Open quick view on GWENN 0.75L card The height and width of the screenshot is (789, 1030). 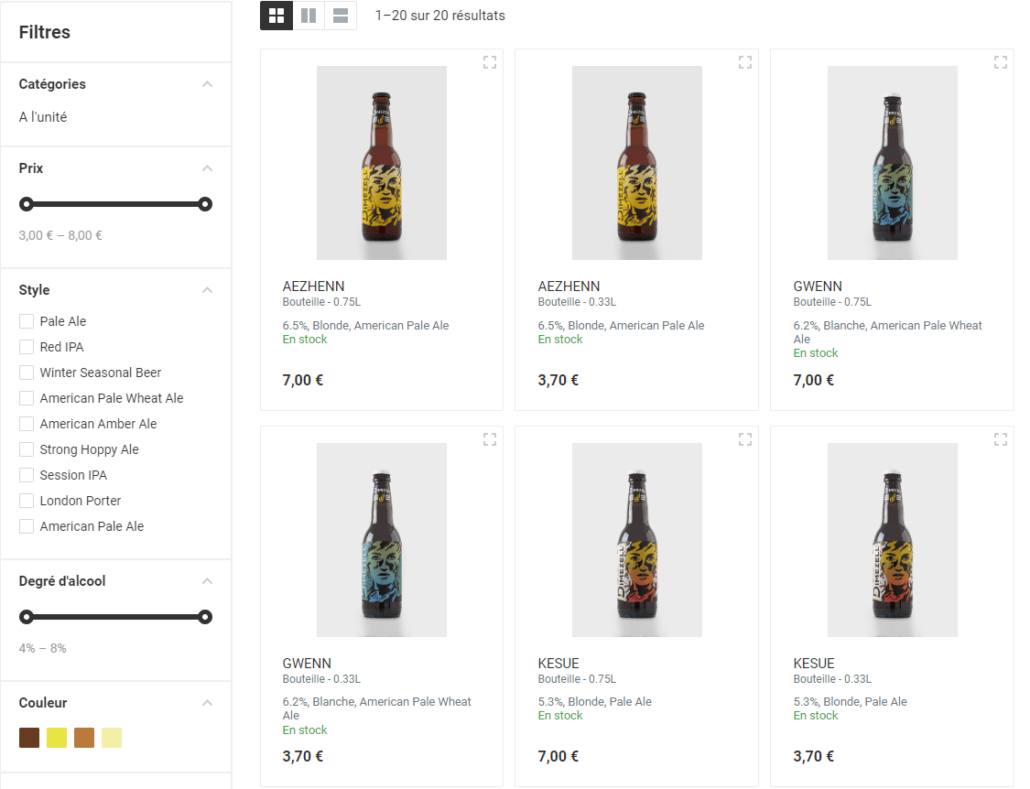1000,62
